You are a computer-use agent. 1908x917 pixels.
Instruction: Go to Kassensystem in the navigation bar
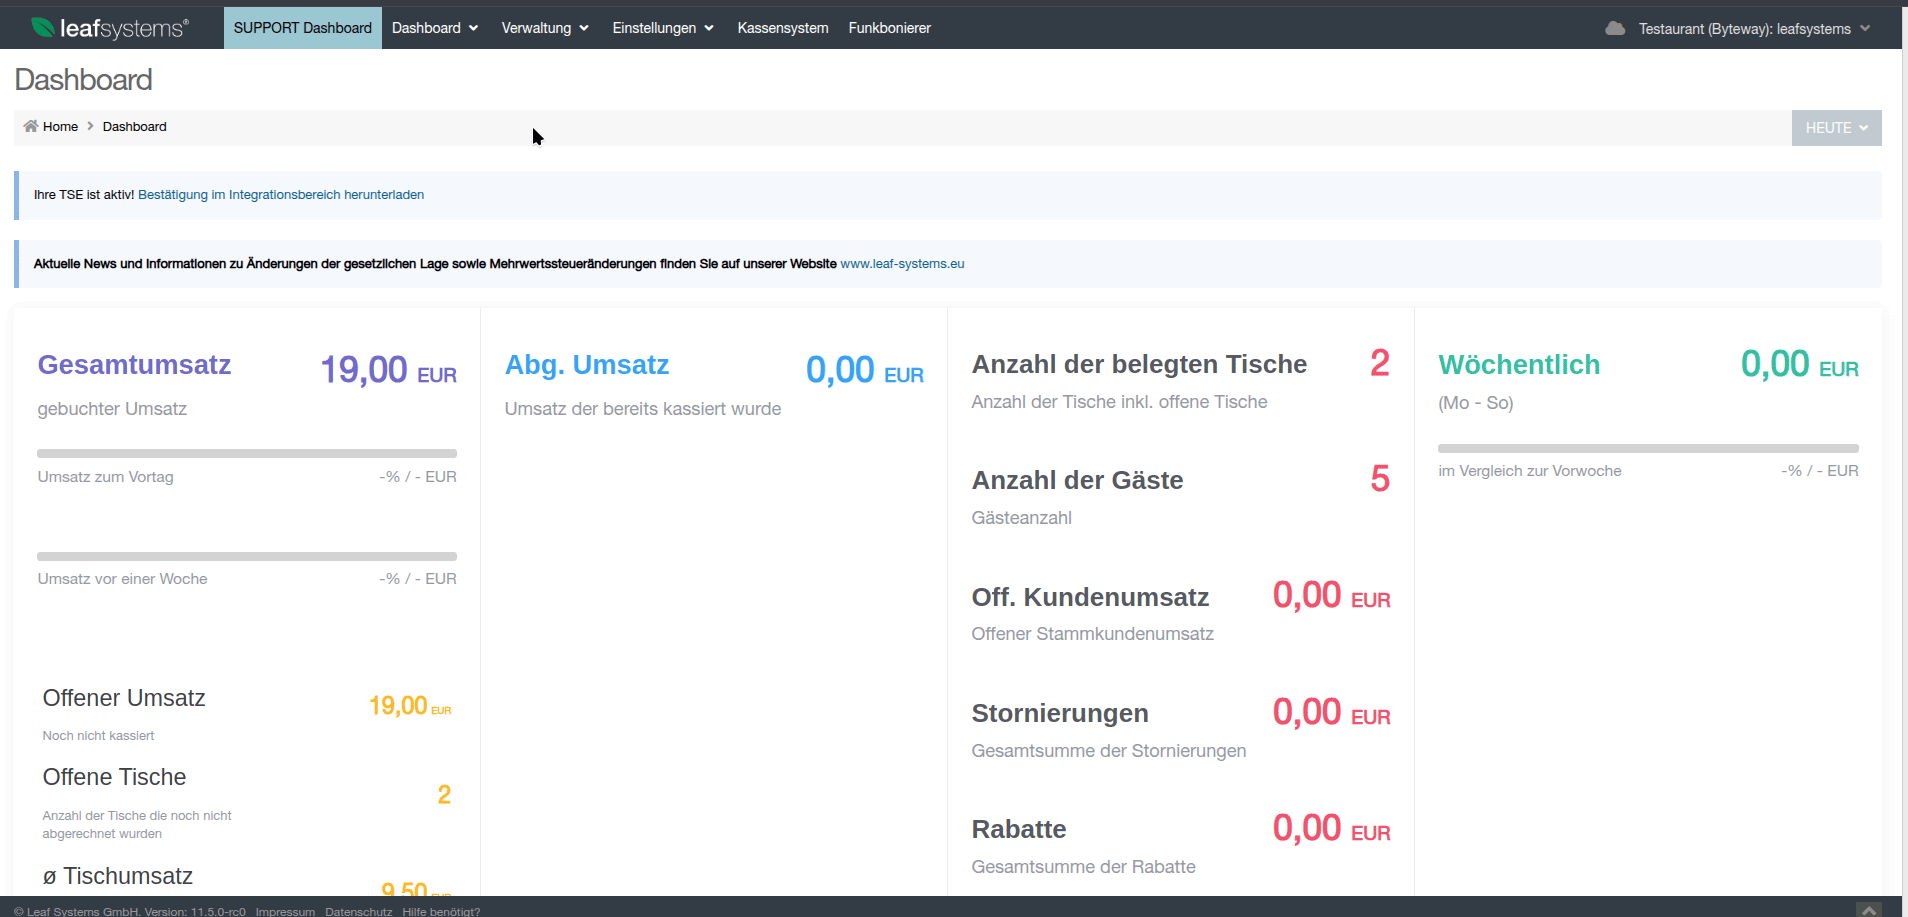[x=782, y=28]
